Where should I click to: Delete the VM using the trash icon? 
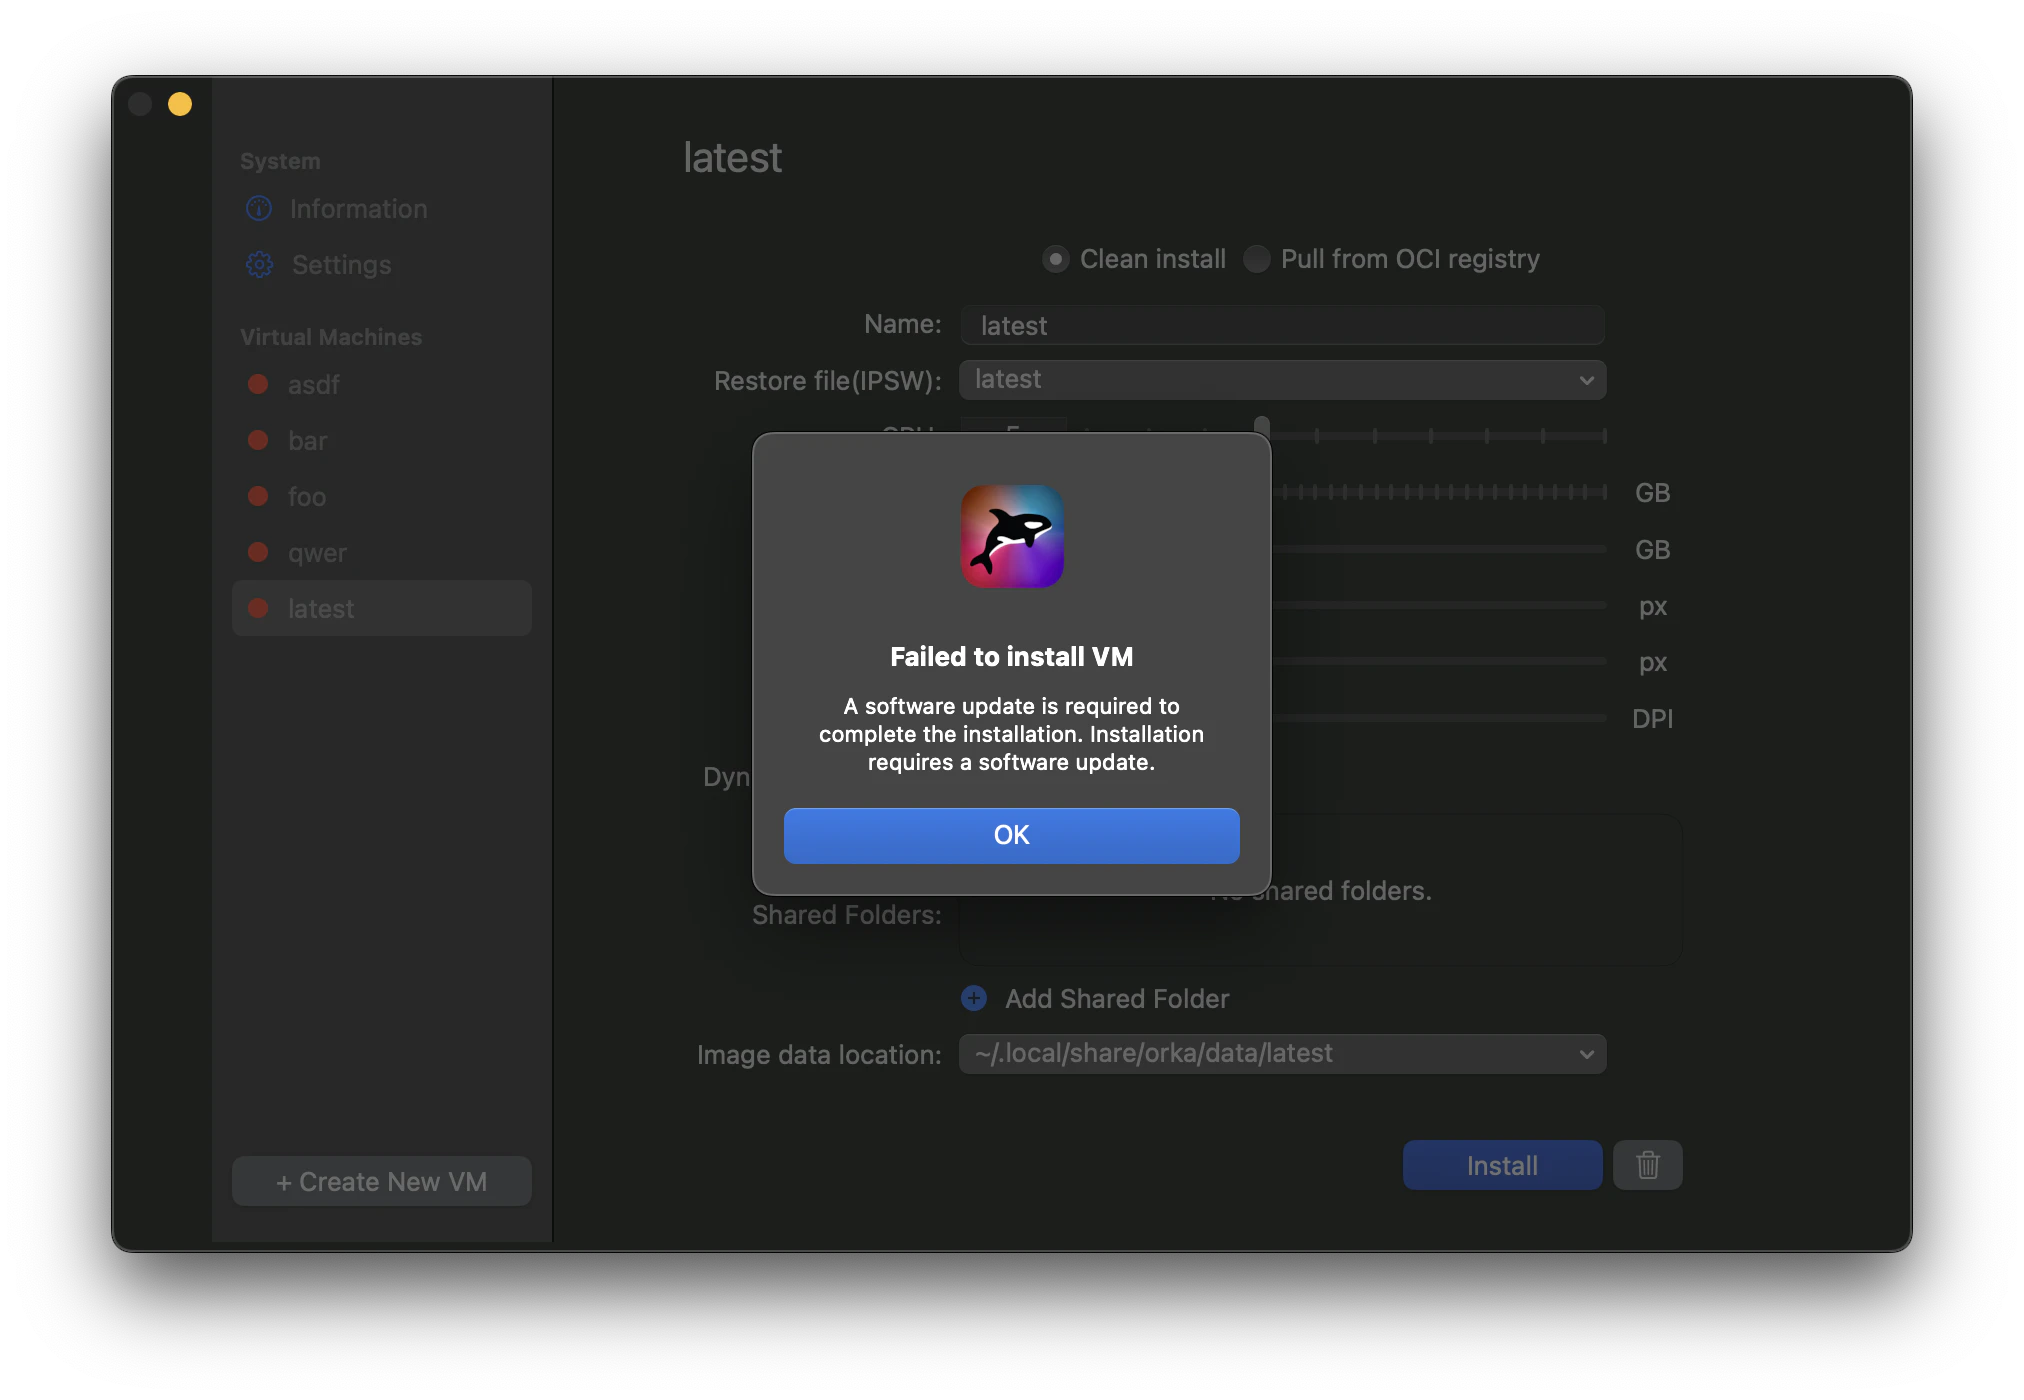[1647, 1164]
